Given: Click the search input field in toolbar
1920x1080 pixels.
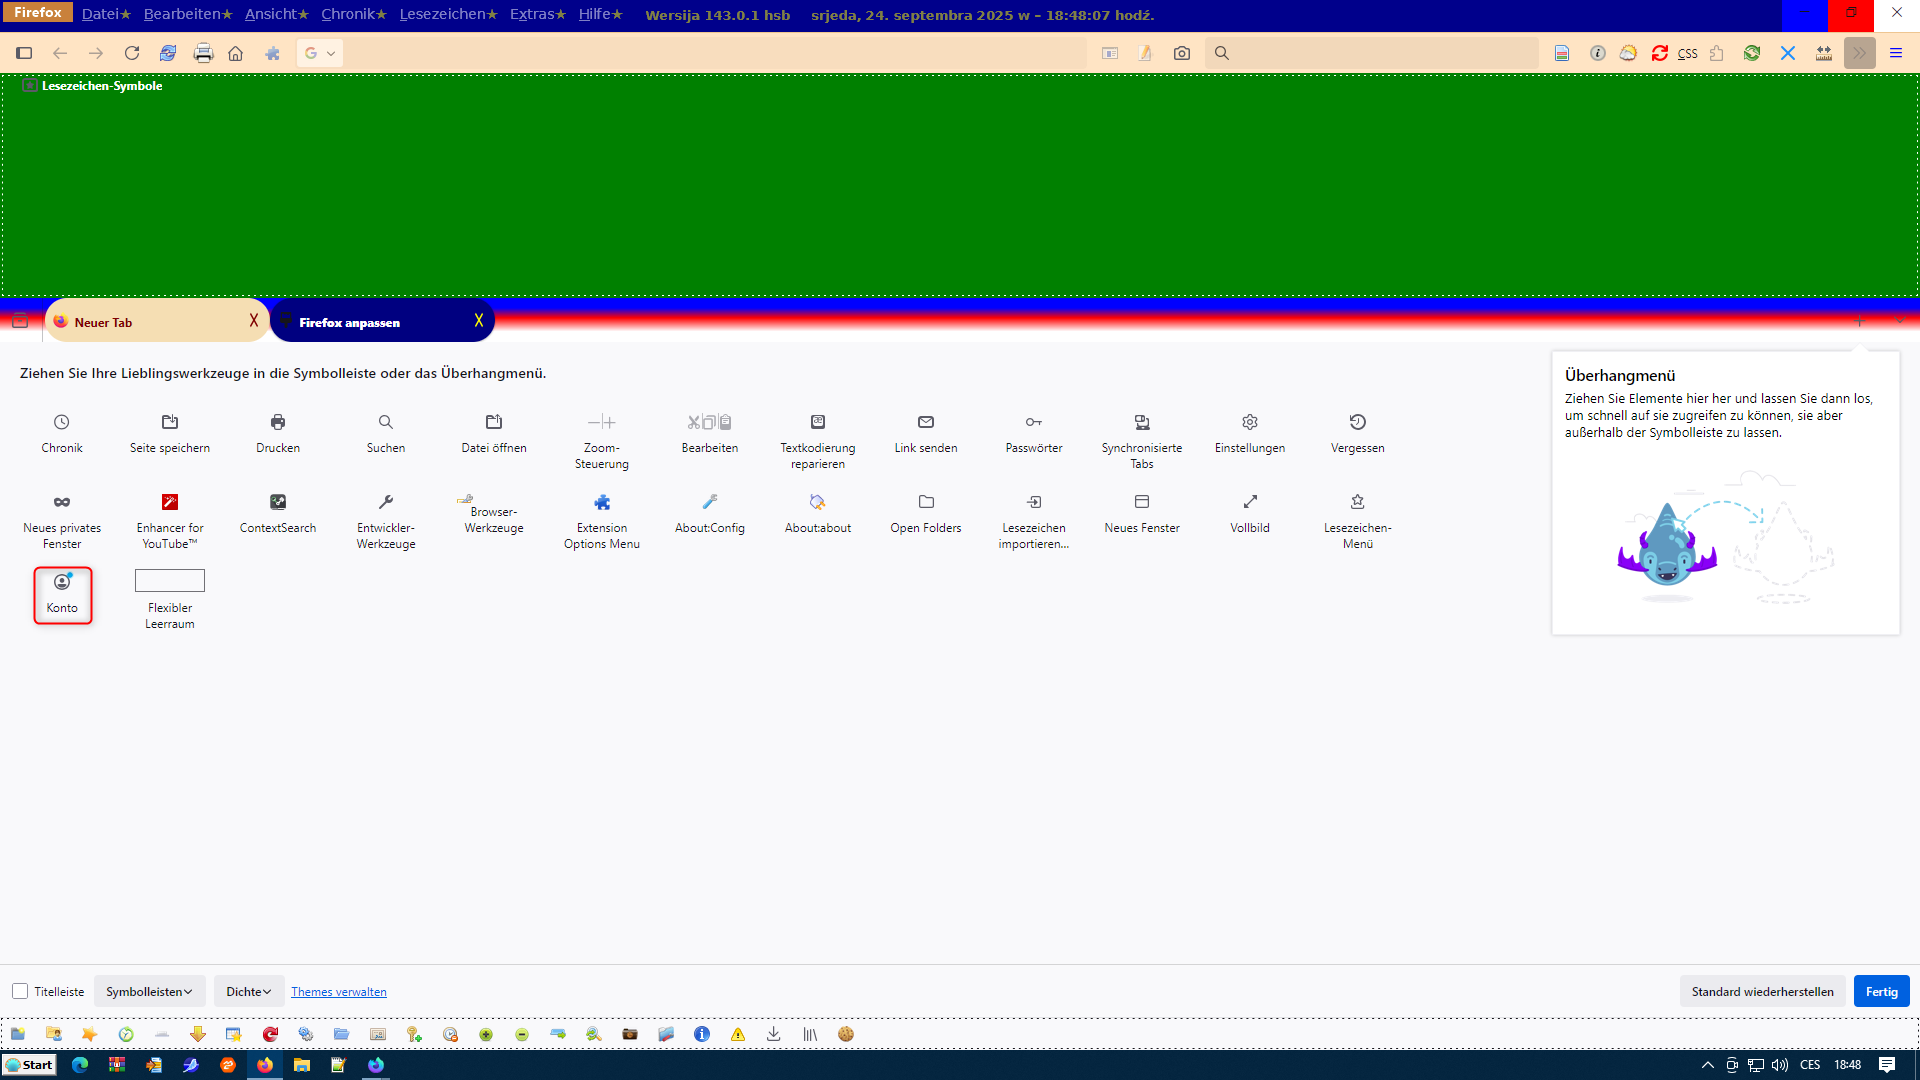Looking at the screenshot, I should (1380, 53).
